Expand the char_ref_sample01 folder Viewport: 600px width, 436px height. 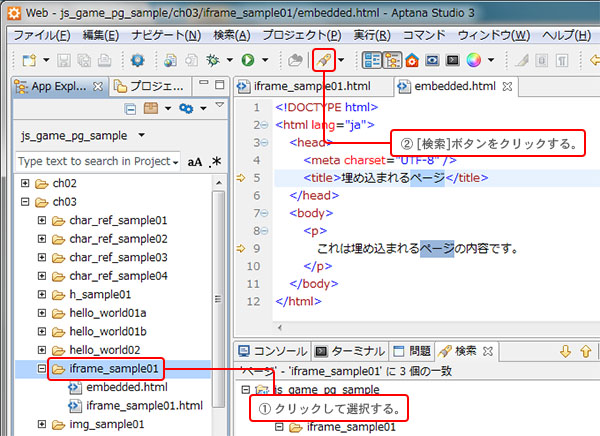42,220
